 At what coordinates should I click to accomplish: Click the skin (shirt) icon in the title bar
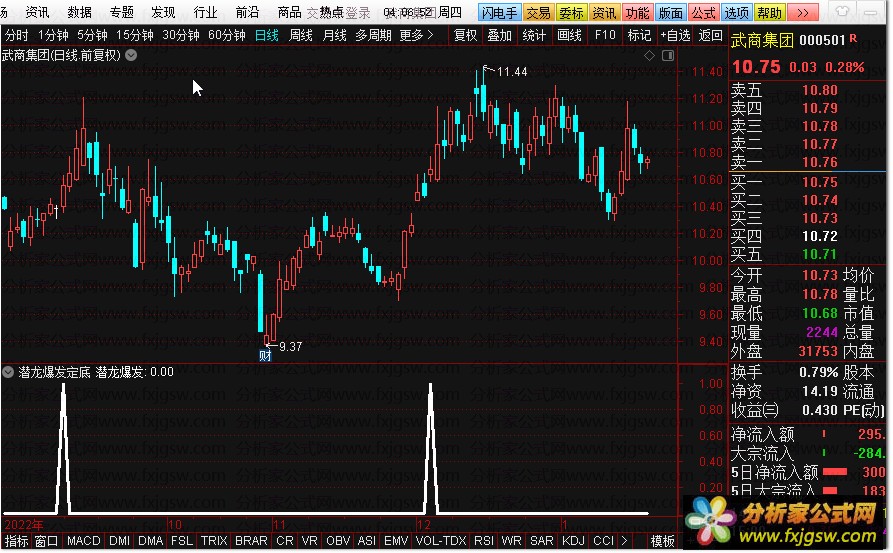(x=842, y=12)
